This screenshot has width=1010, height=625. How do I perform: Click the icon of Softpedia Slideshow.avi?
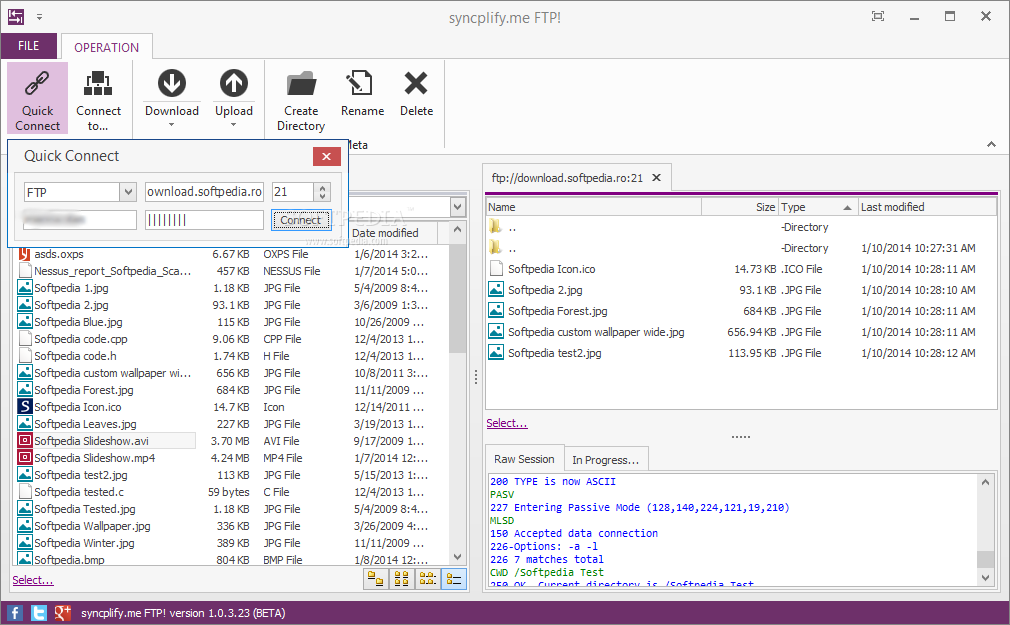coord(24,441)
